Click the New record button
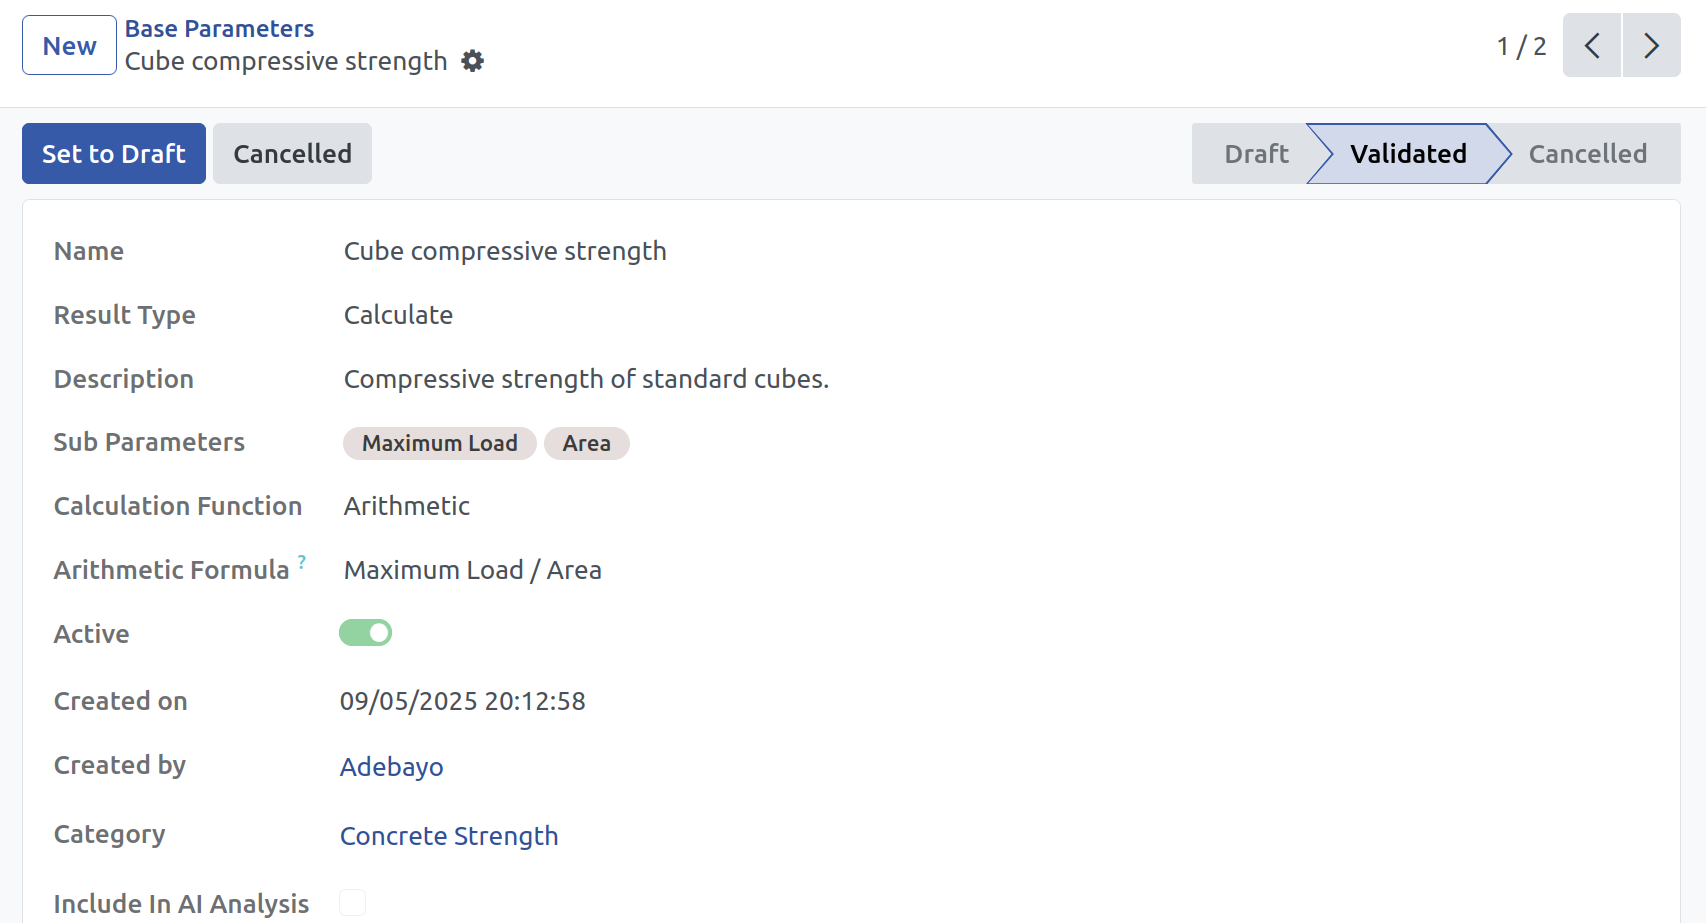Screen dimensions: 1706x923 coord(69,45)
